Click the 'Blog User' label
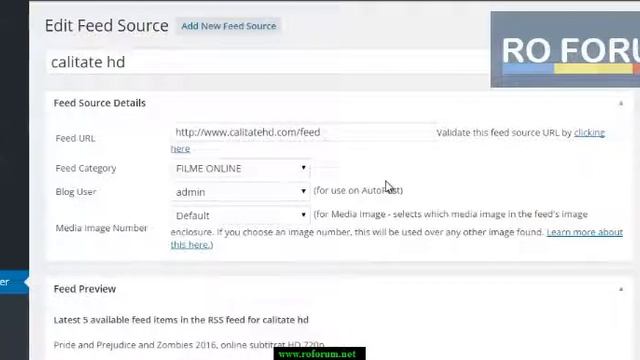Image resolution: width=640 pixels, height=360 pixels. [76, 192]
